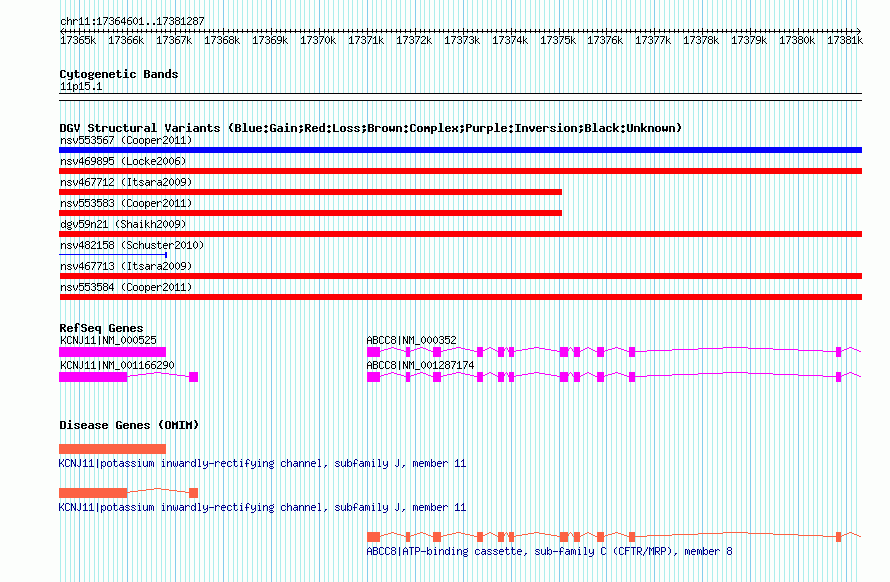Open the nsv482158 (Schuster2010) label
890x582 pixels.
coord(132,245)
